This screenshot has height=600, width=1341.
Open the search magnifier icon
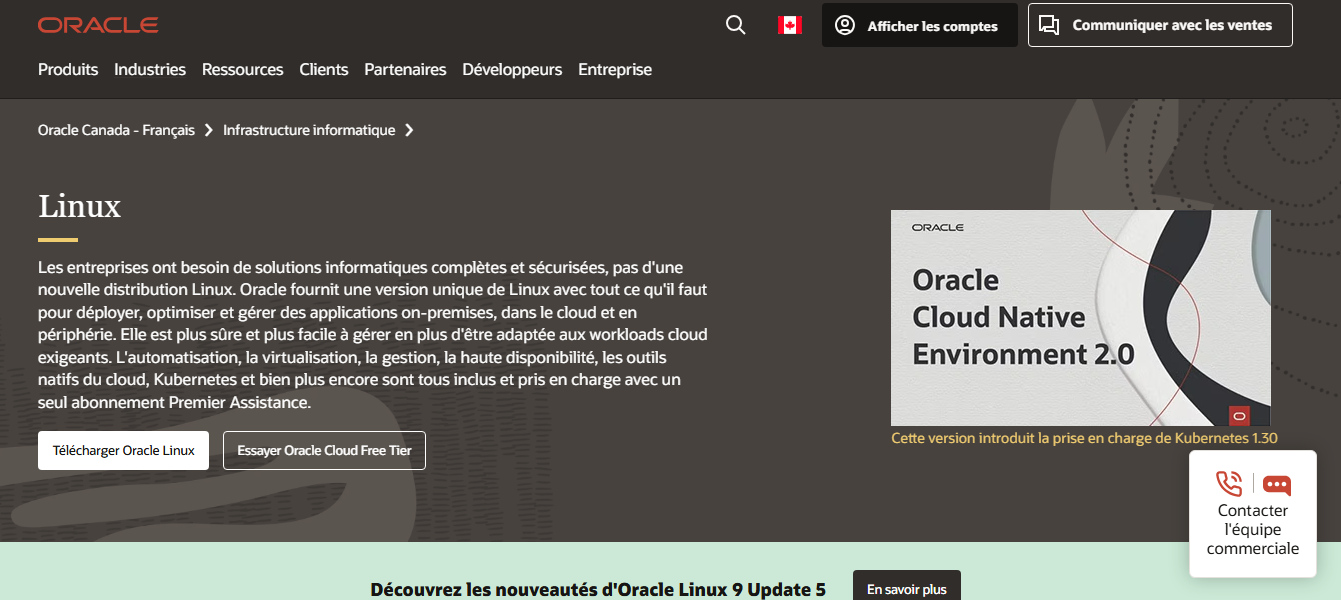pyautogui.click(x=735, y=25)
